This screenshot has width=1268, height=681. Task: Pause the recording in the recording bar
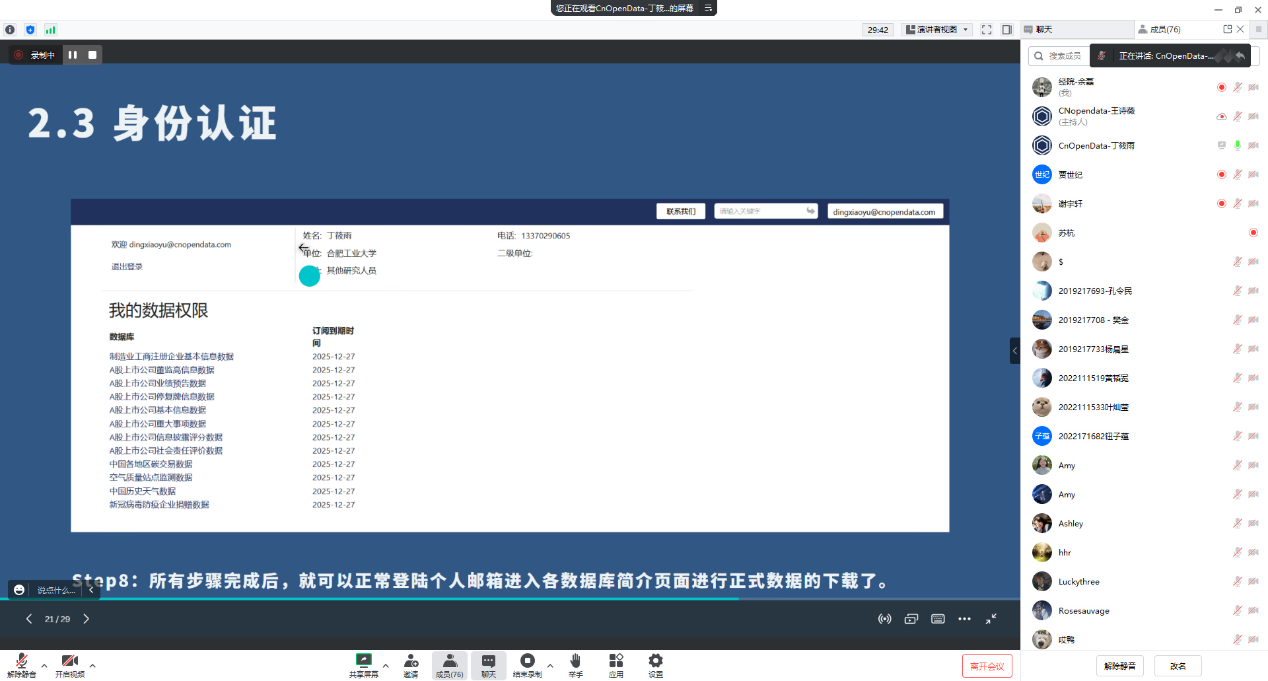pos(72,55)
